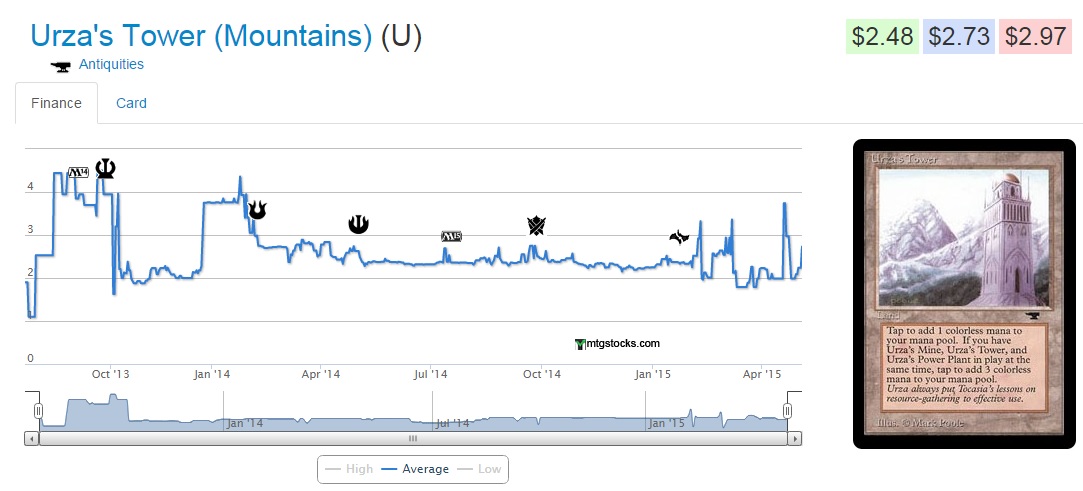This screenshot has height=491, width=1083.
Task: Select the Born of the Gods marker
Action: click(x=257, y=209)
